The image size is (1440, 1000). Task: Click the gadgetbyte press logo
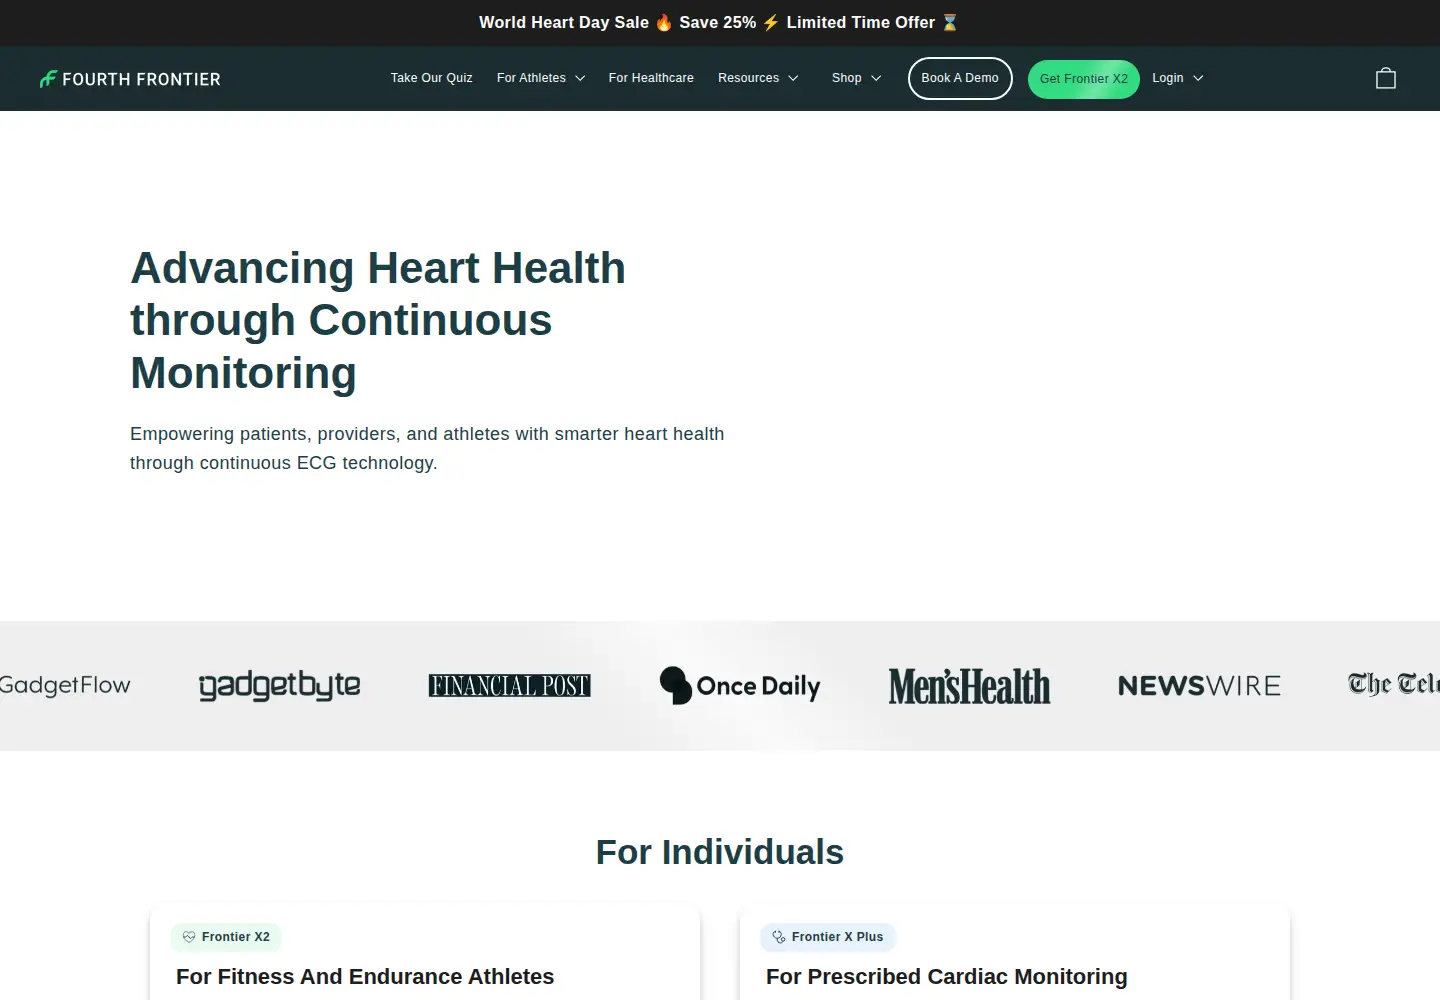tap(280, 685)
